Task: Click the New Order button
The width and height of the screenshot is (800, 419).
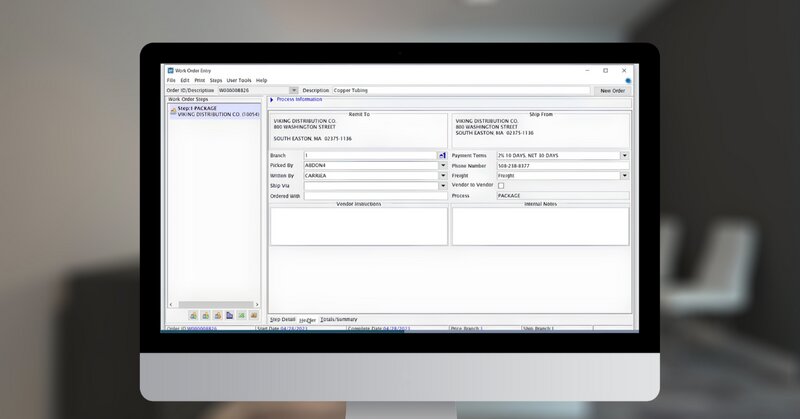Action: (x=612, y=90)
